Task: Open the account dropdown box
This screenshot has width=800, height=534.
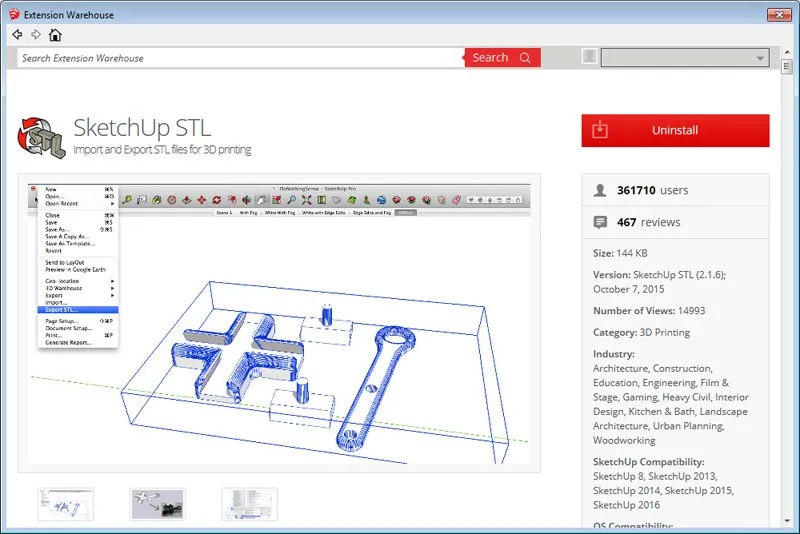Action: point(685,58)
